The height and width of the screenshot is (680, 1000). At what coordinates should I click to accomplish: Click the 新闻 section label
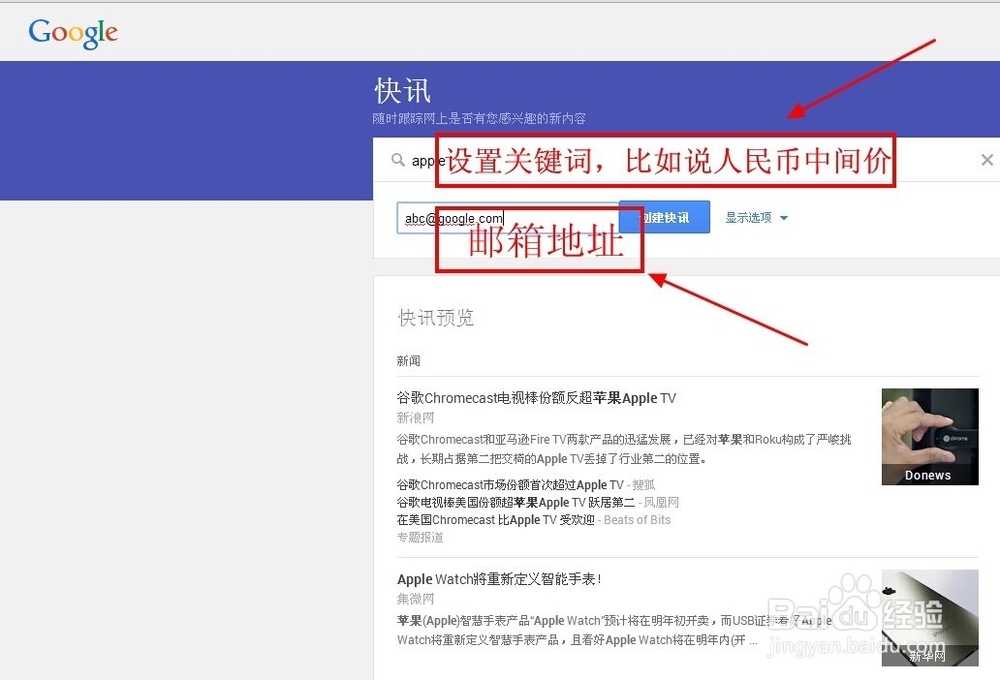point(408,361)
